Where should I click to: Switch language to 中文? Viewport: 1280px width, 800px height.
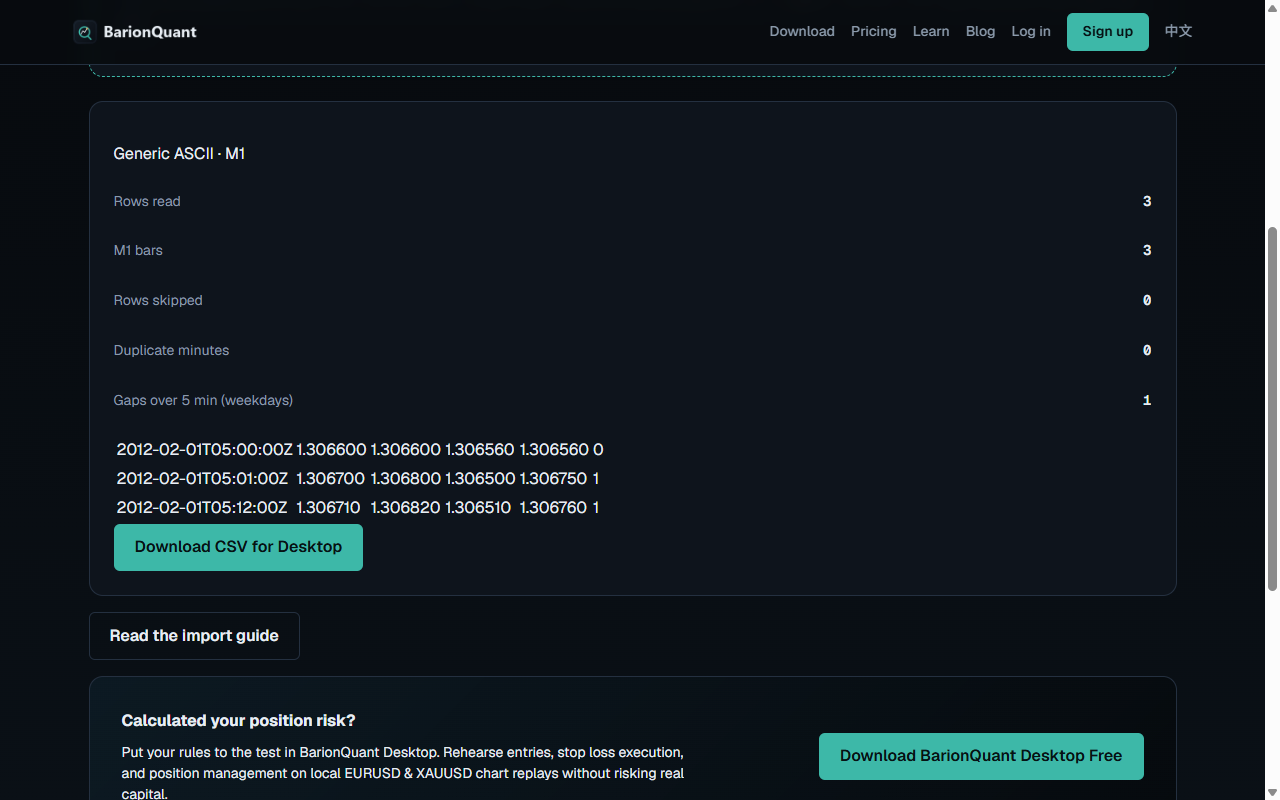tap(1179, 31)
